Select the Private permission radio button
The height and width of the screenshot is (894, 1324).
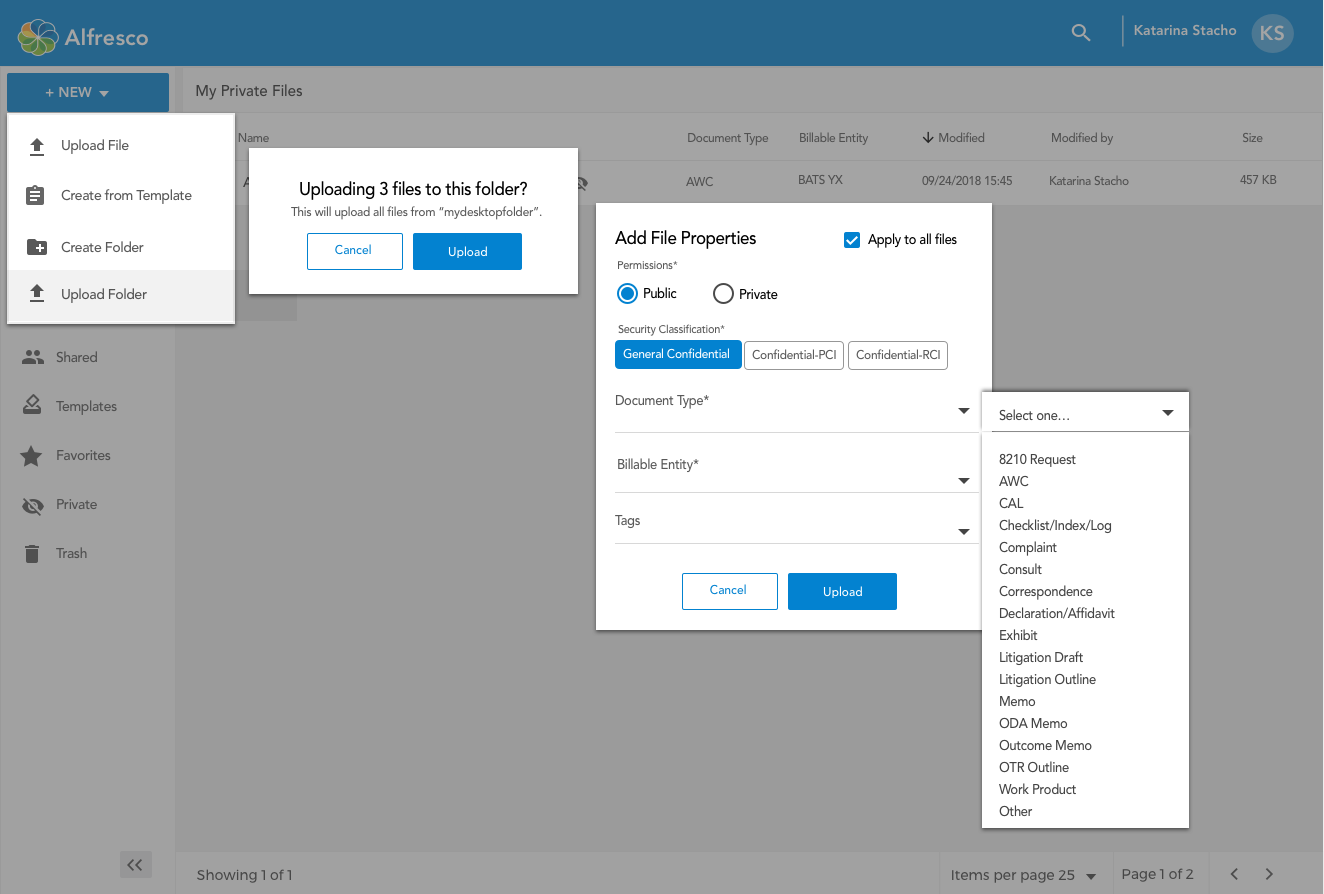click(723, 294)
